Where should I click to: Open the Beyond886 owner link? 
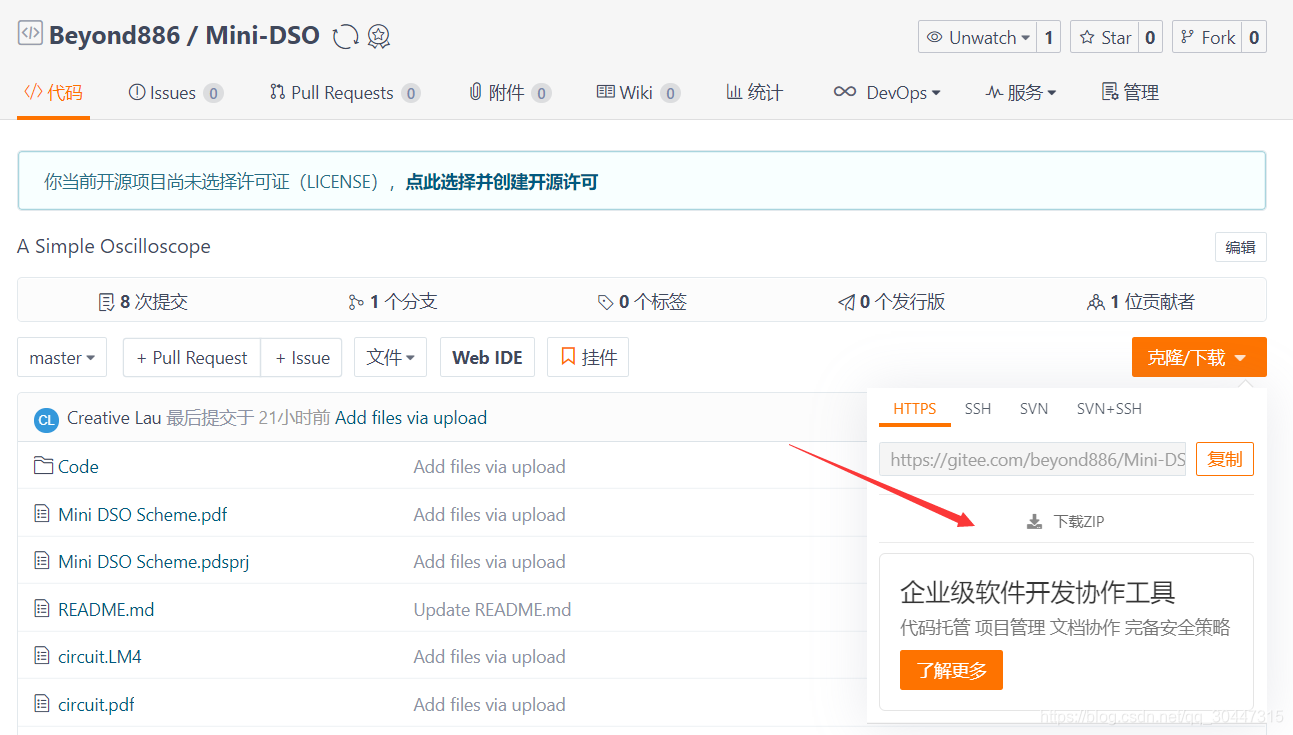(x=115, y=36)
